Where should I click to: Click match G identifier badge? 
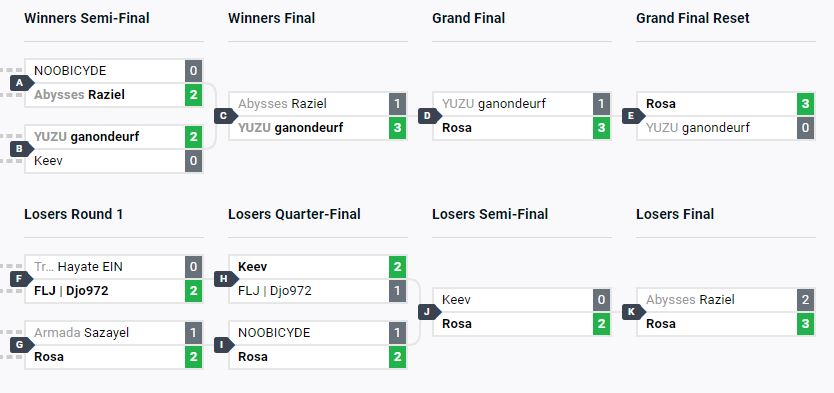[21, 345]
